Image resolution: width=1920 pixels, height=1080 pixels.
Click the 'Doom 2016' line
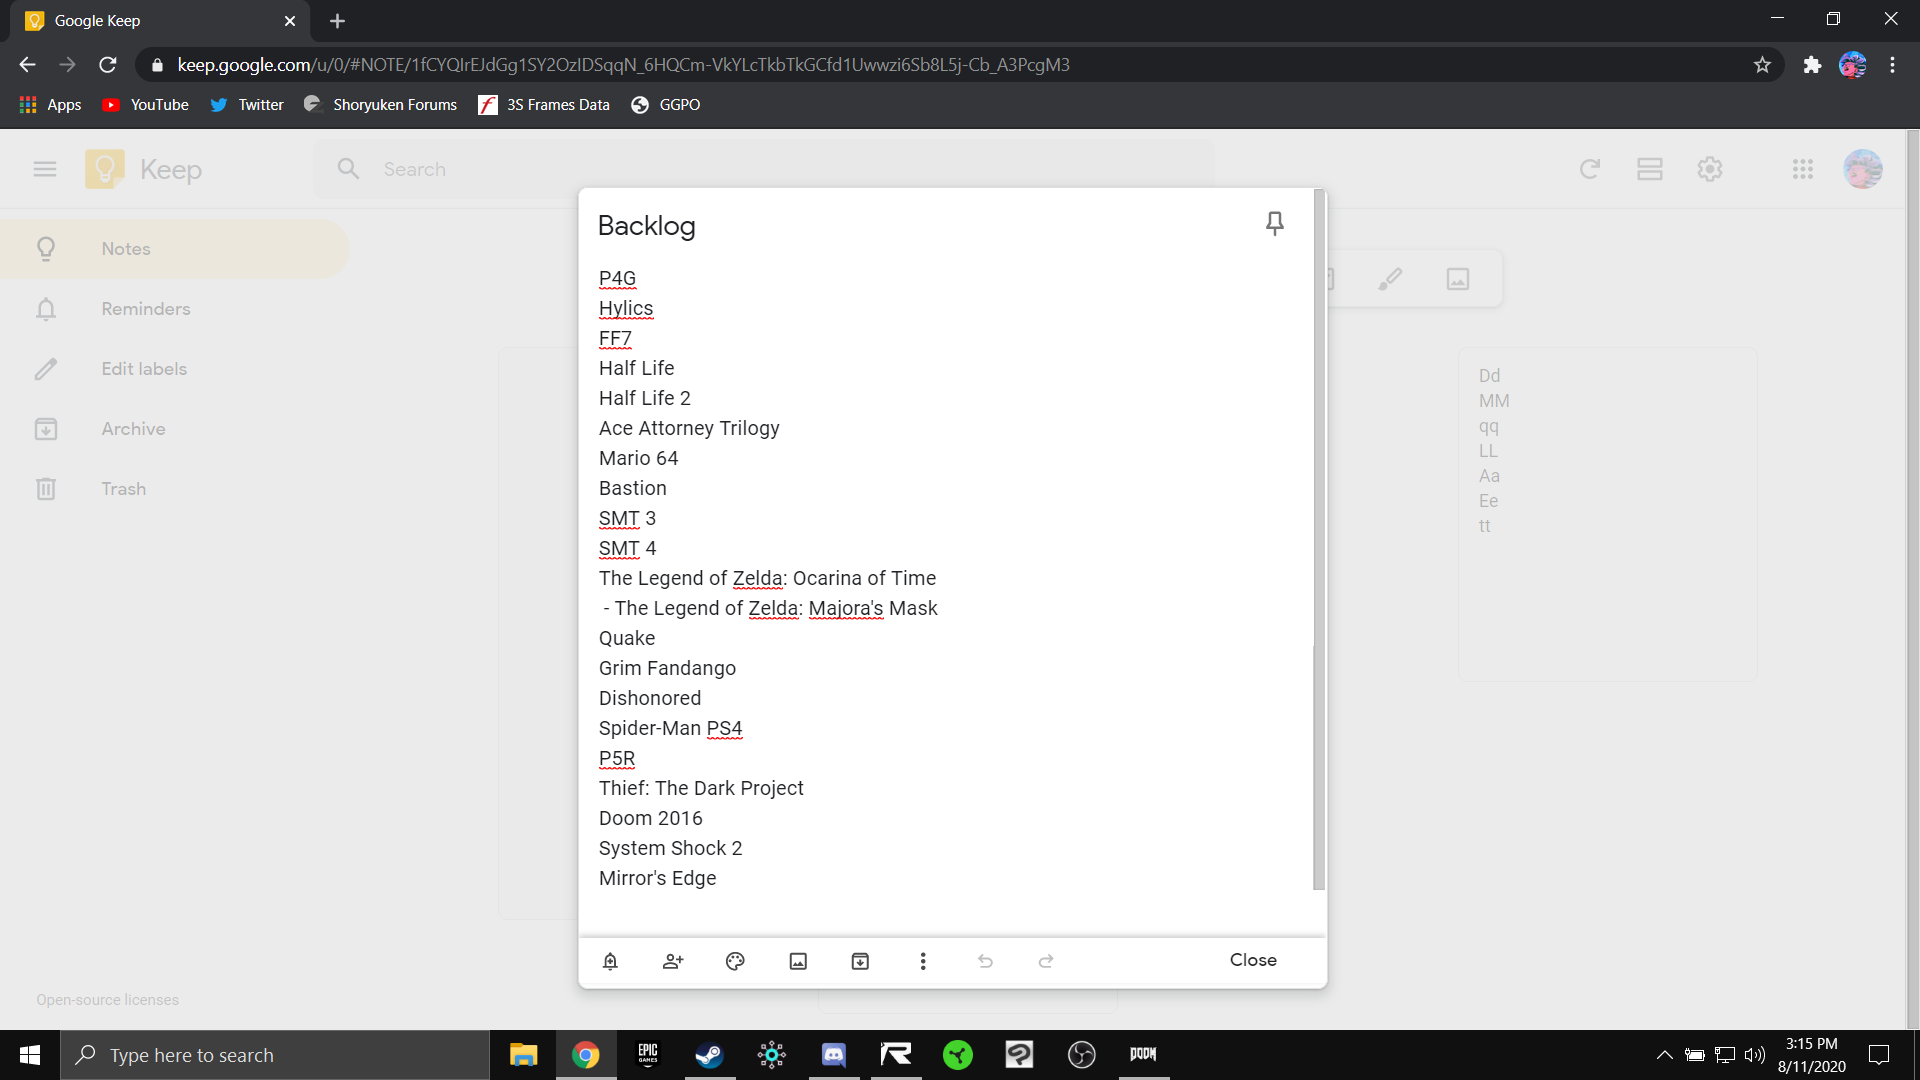[x=650, y=818]
